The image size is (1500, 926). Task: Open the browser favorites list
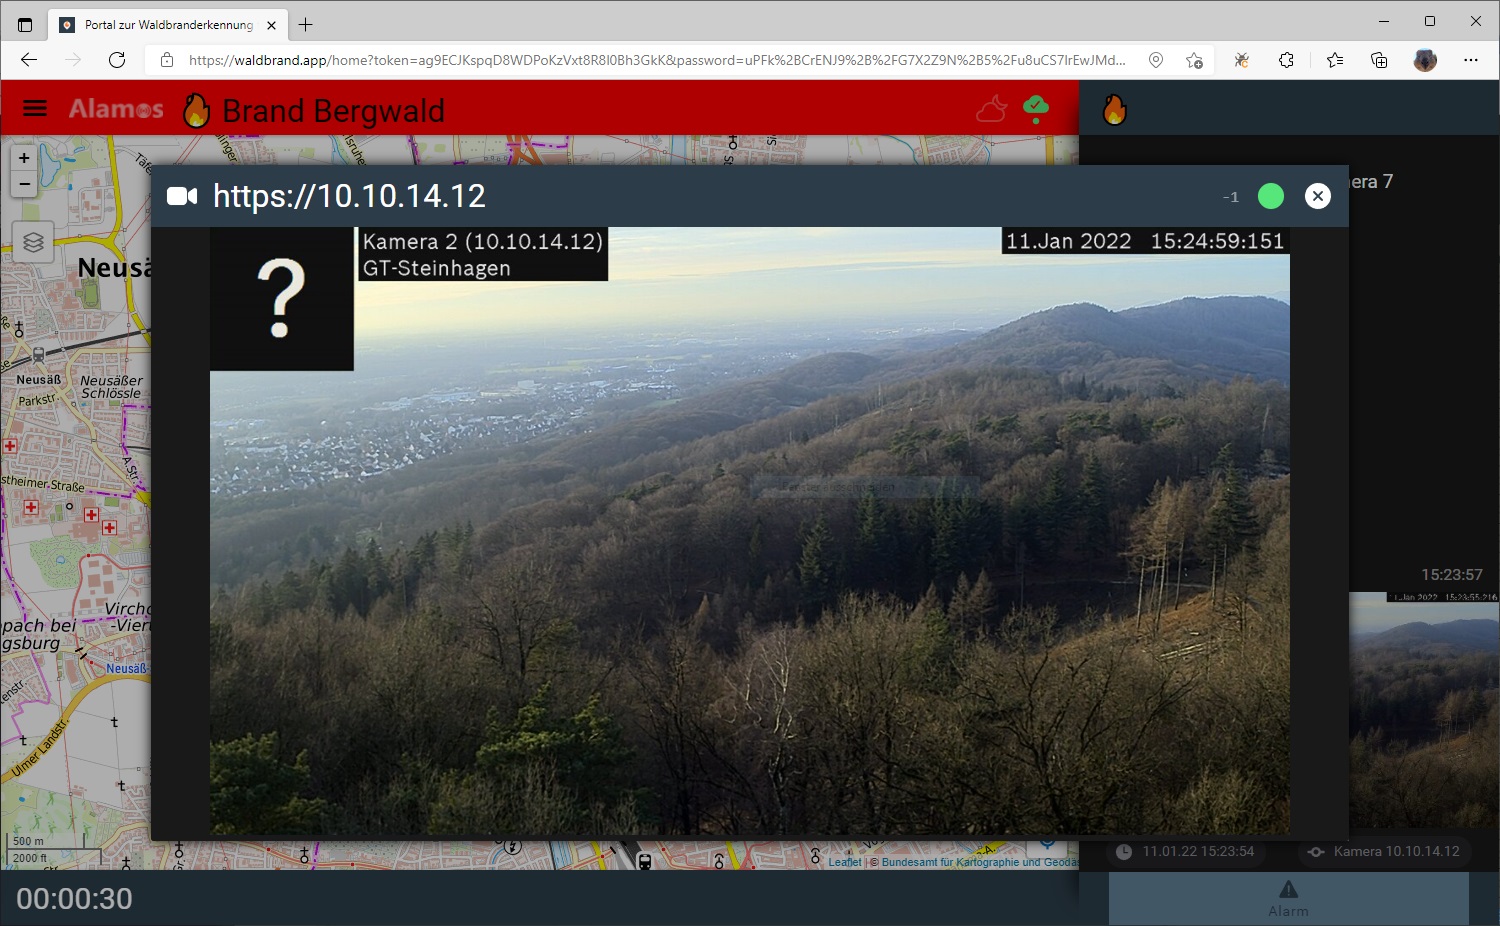pos(1334,60)
